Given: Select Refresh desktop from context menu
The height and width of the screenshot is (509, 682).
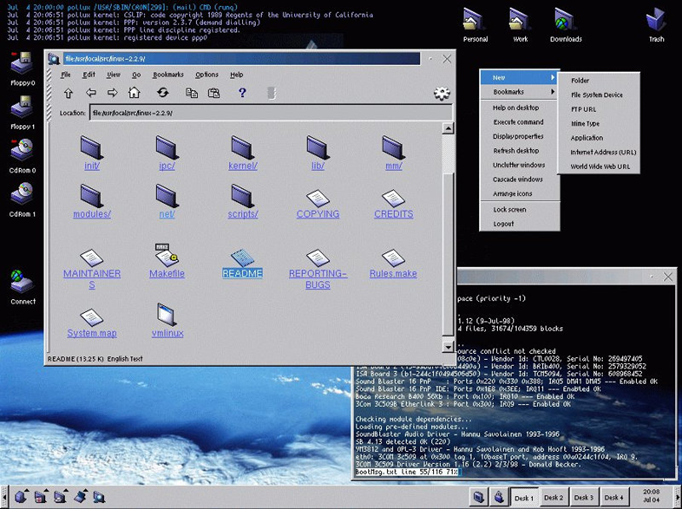Looking at the screenshot, I should [517, 151].
